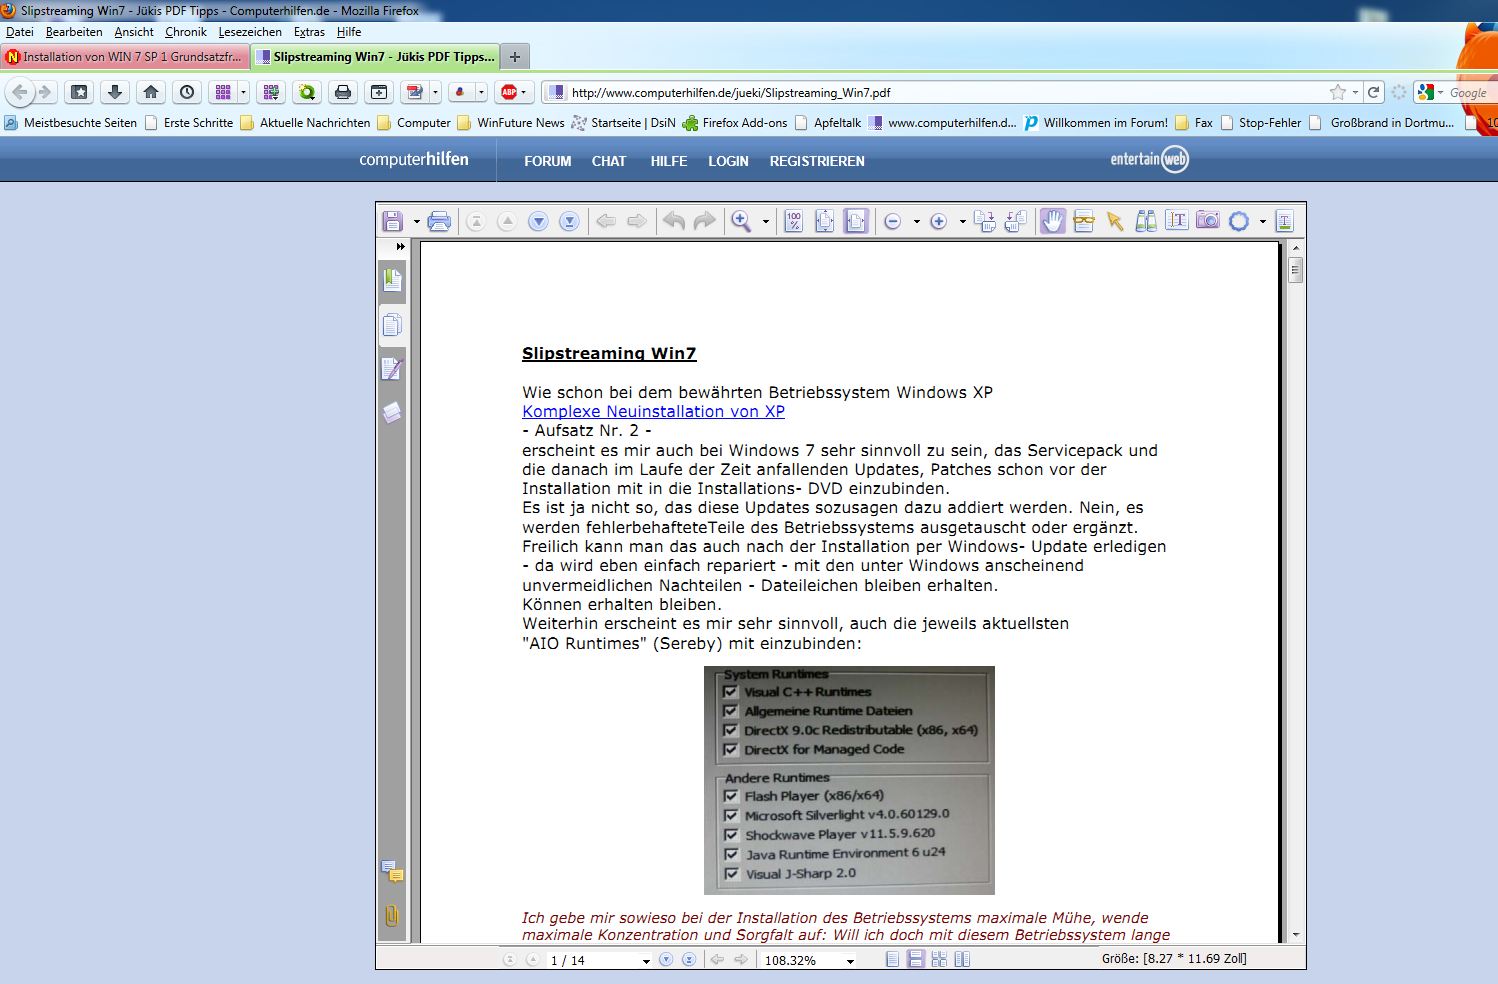Viewport: 1498px width, 984px height.
Task: Click the zoom out minus icon
Action: click(893, 221)
